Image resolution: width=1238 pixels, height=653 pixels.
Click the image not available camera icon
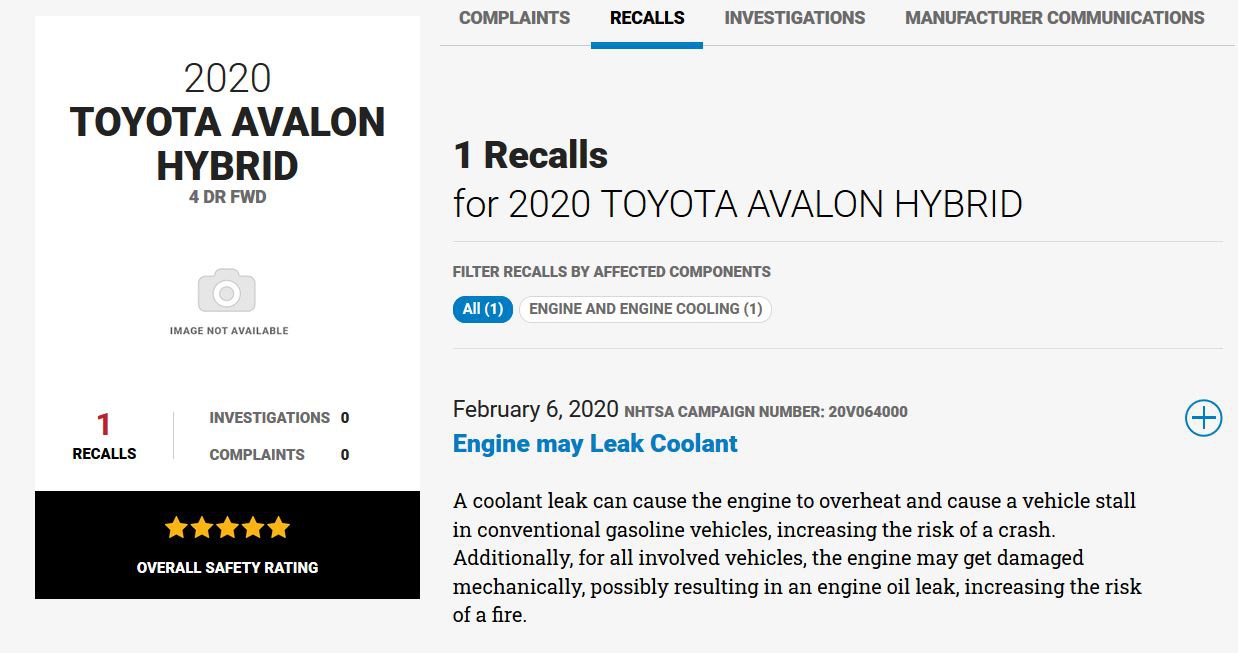[227, 291]
